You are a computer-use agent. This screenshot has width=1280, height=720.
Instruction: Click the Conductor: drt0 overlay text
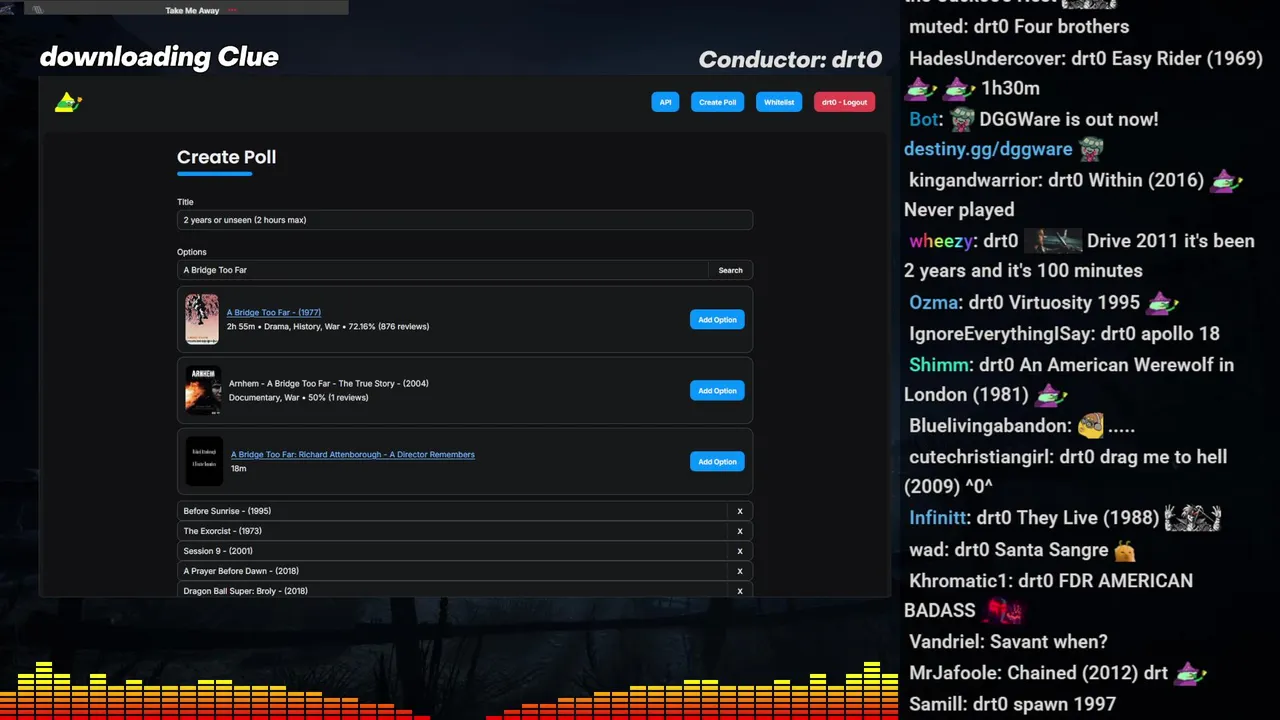click(x=790, y=60)
